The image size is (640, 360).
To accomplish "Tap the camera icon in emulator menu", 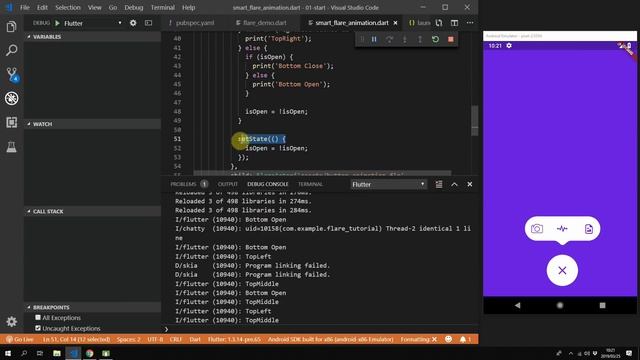I will point(537,229).
